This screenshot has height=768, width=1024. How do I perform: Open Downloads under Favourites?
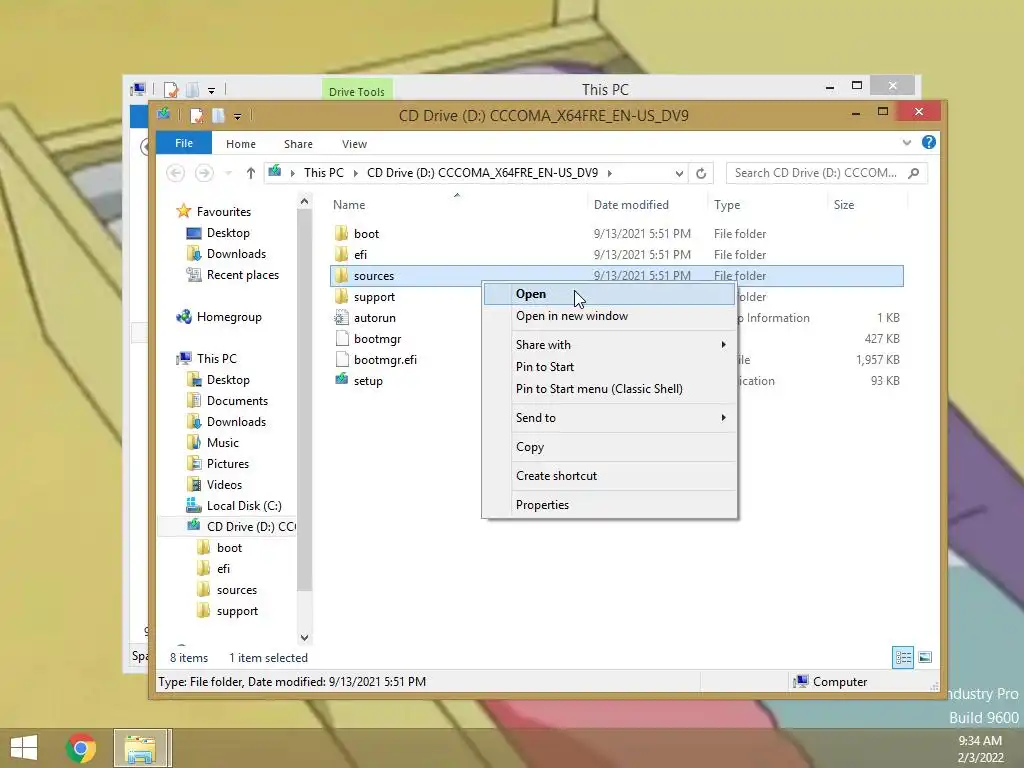point(236,254)
